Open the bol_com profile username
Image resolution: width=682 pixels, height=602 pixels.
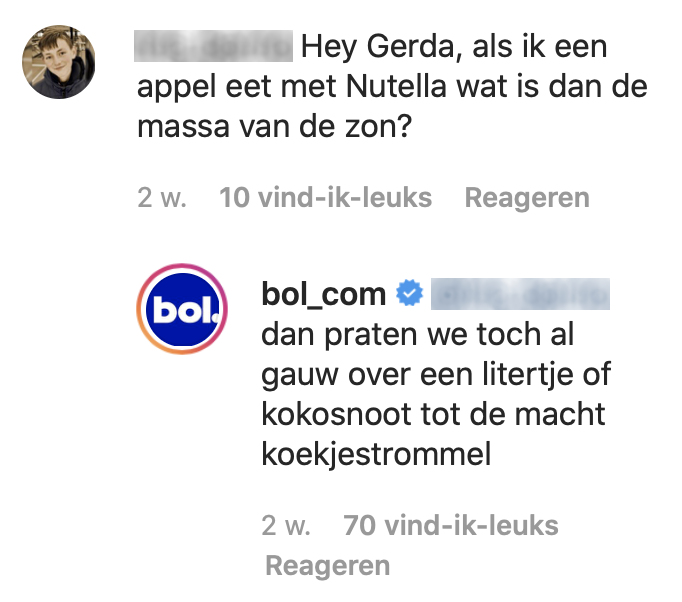coord(323,293)
